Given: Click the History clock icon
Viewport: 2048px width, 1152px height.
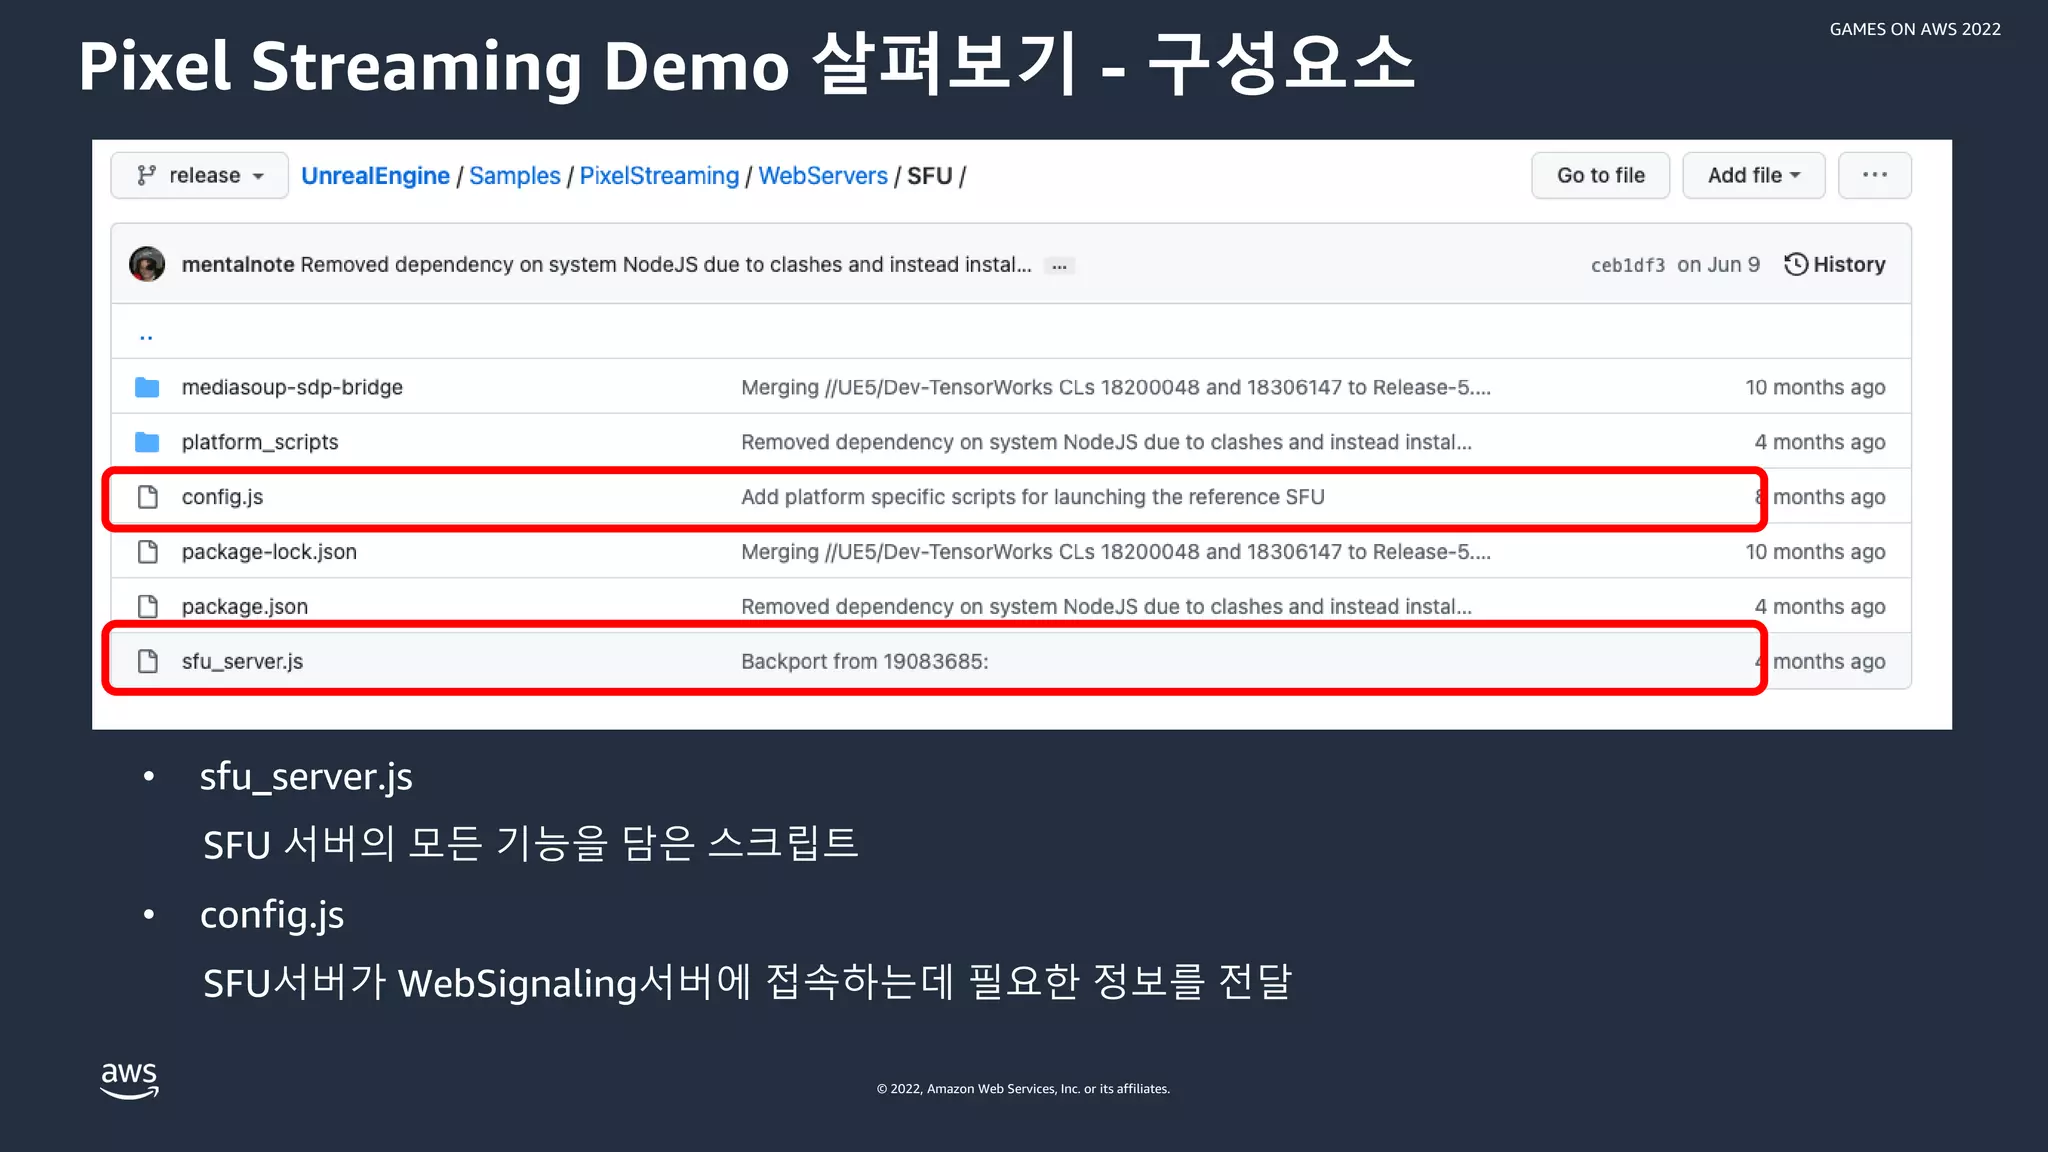Looking at the screenshot, I should [1796, 264].
